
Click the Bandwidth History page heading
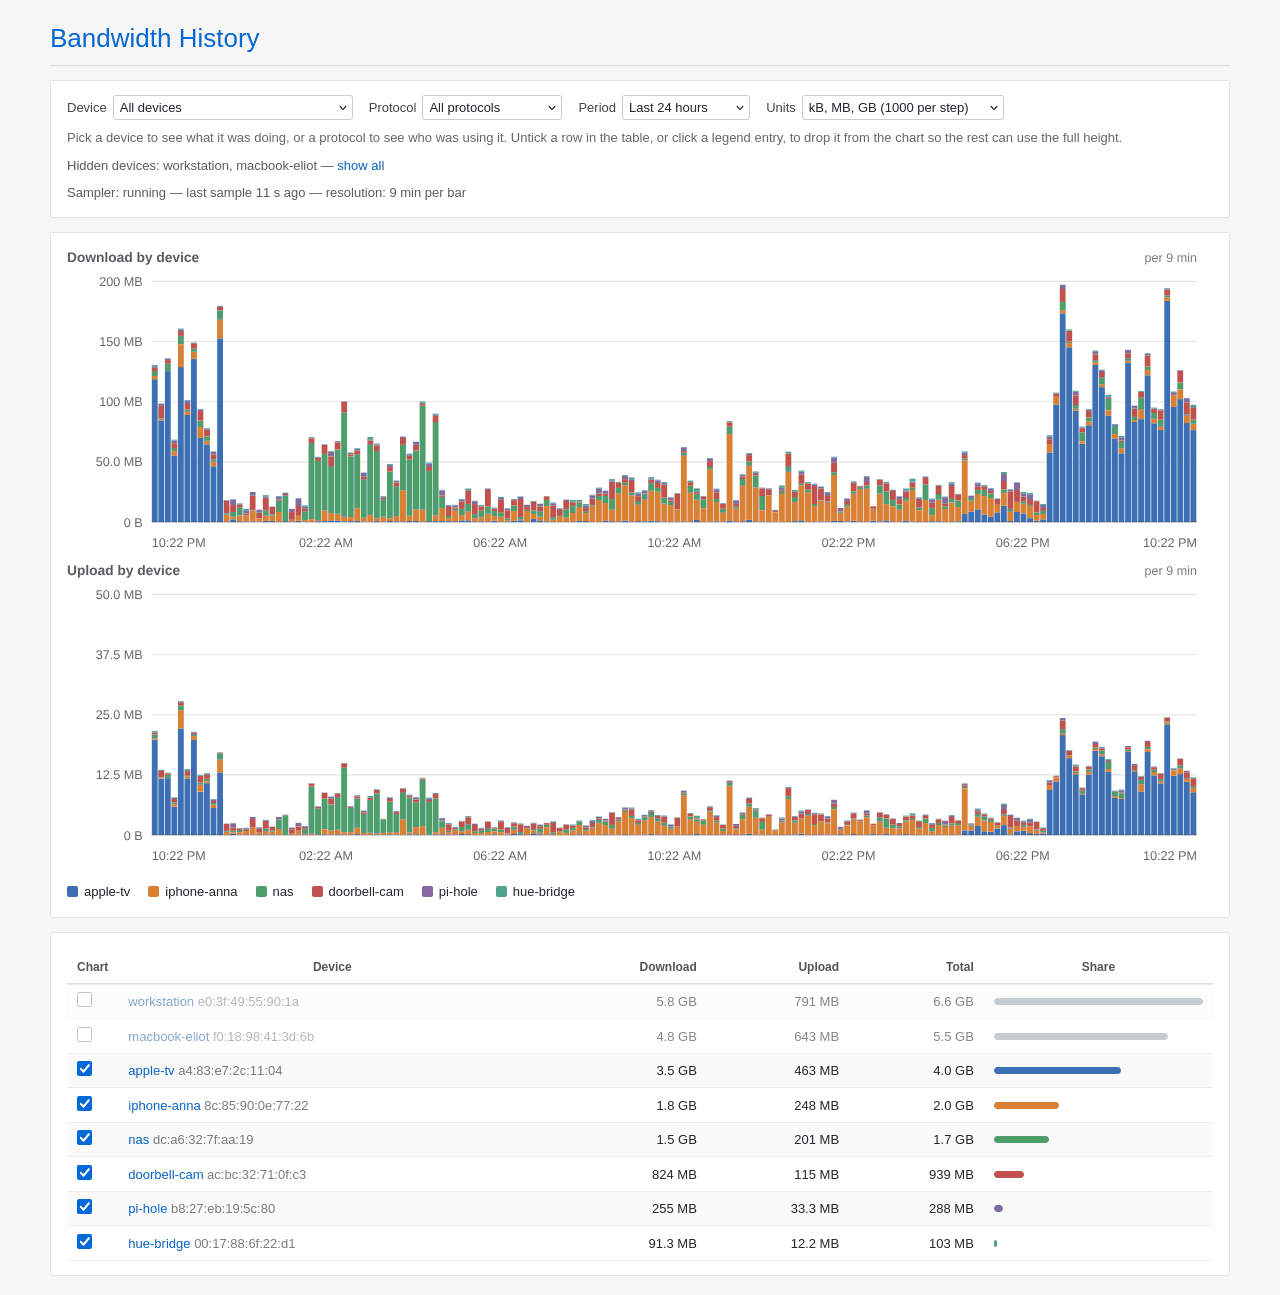coord(155,38)
